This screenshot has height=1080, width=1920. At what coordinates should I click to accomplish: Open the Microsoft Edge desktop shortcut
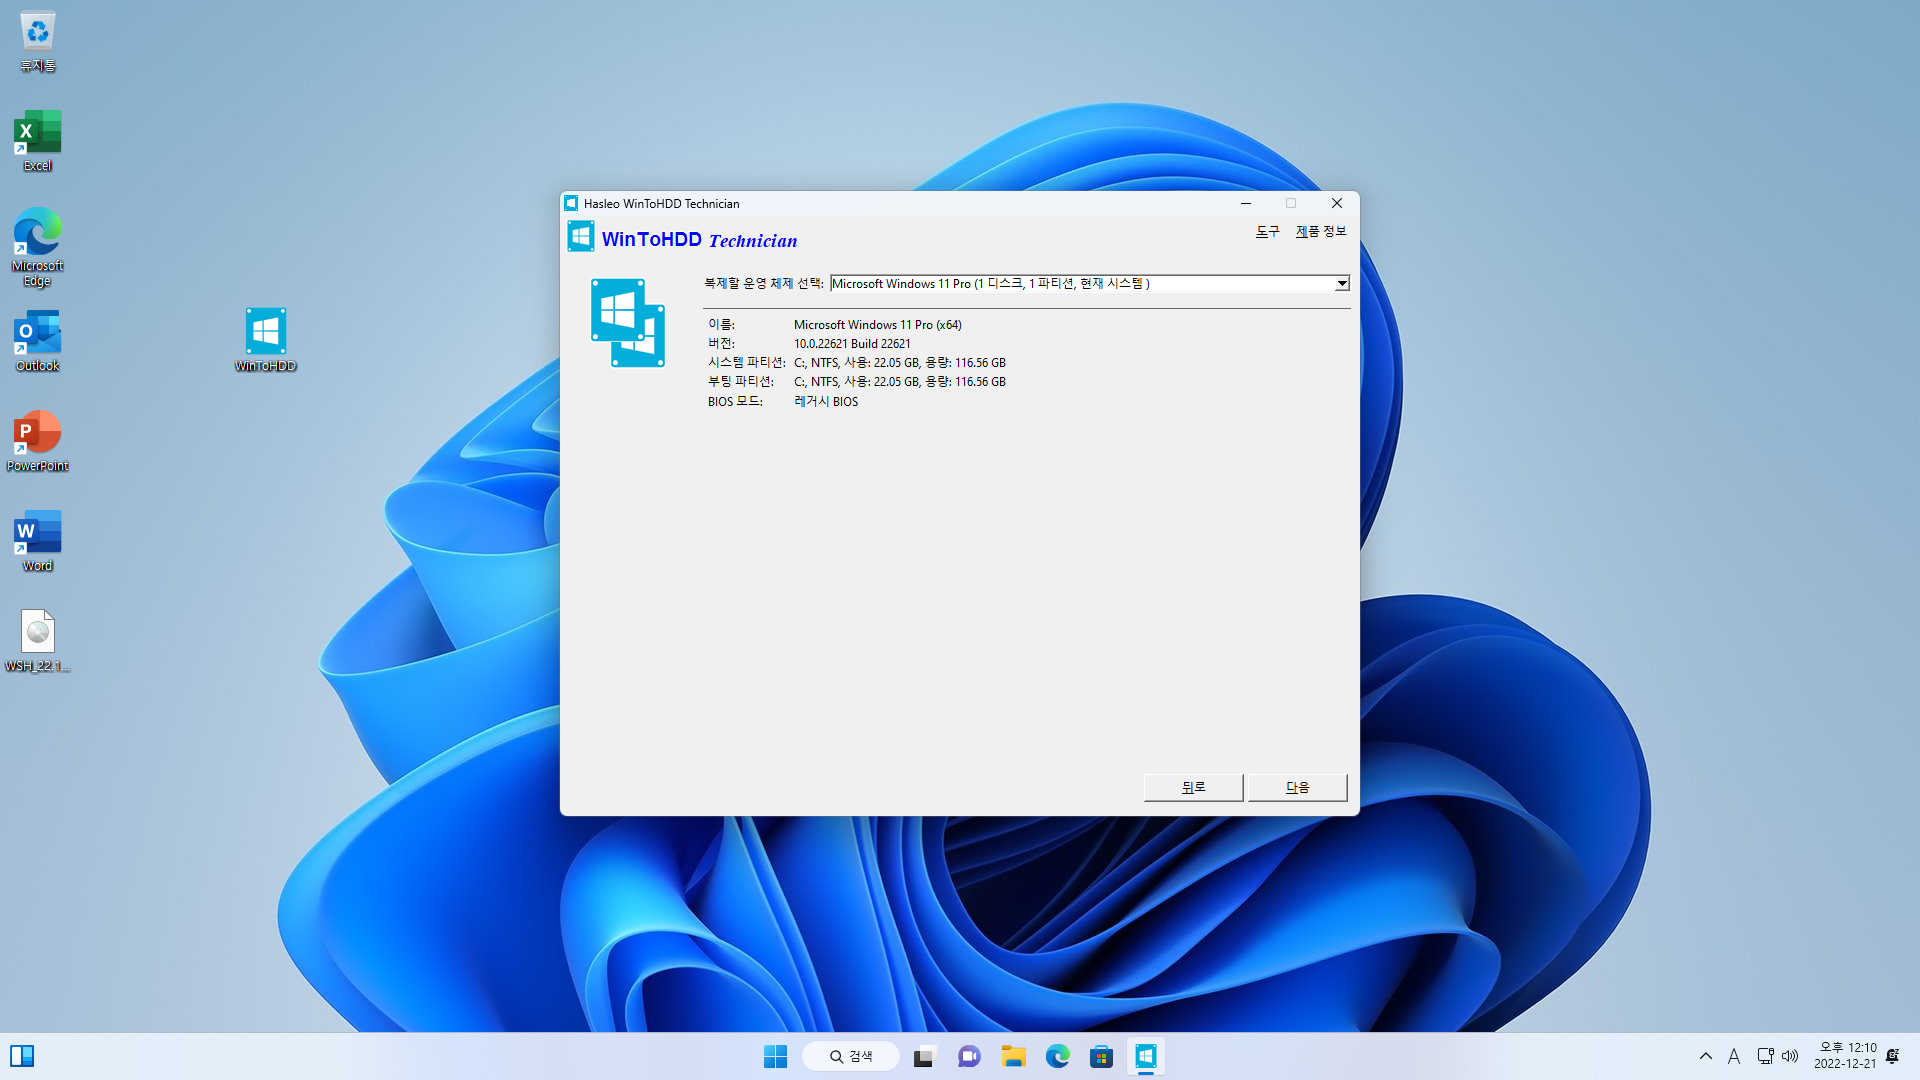coord(37,247)
